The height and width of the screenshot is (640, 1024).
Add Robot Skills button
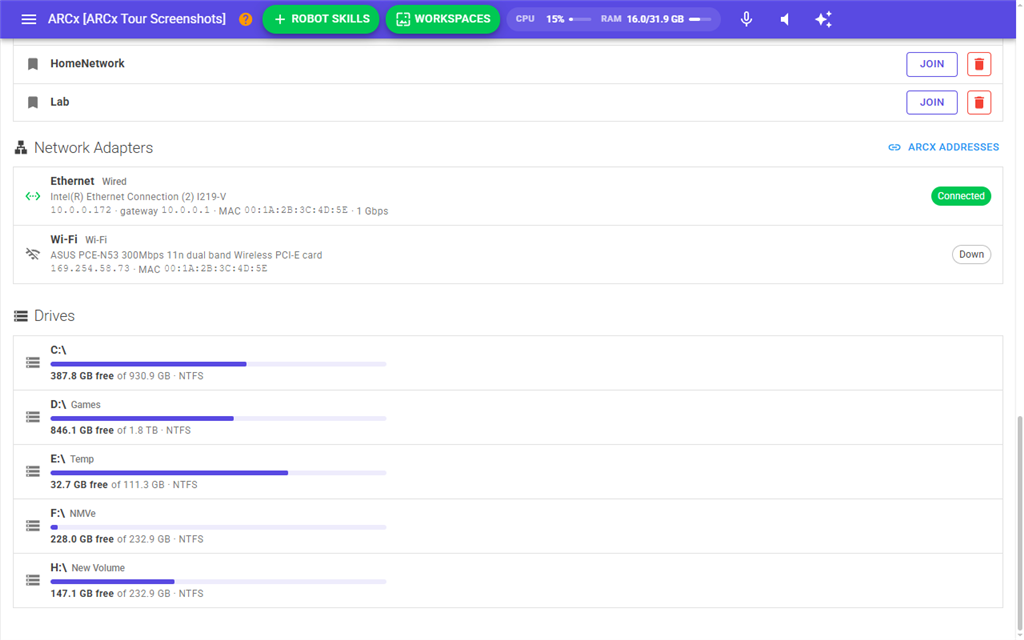click(x=321, y=19)
